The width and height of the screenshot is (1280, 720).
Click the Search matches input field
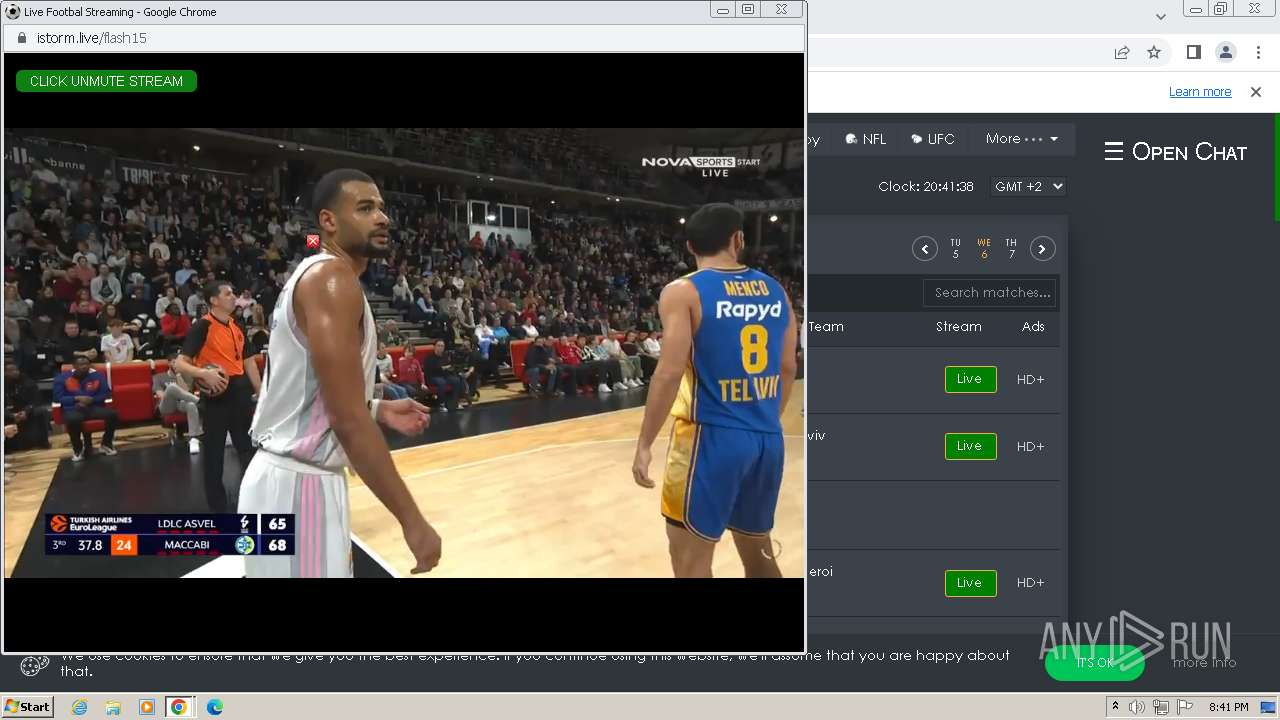click(990, 293)
